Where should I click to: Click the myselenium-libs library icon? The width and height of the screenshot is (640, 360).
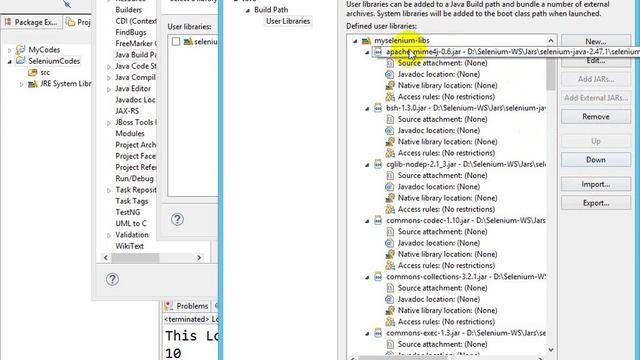tap(367, 40)
